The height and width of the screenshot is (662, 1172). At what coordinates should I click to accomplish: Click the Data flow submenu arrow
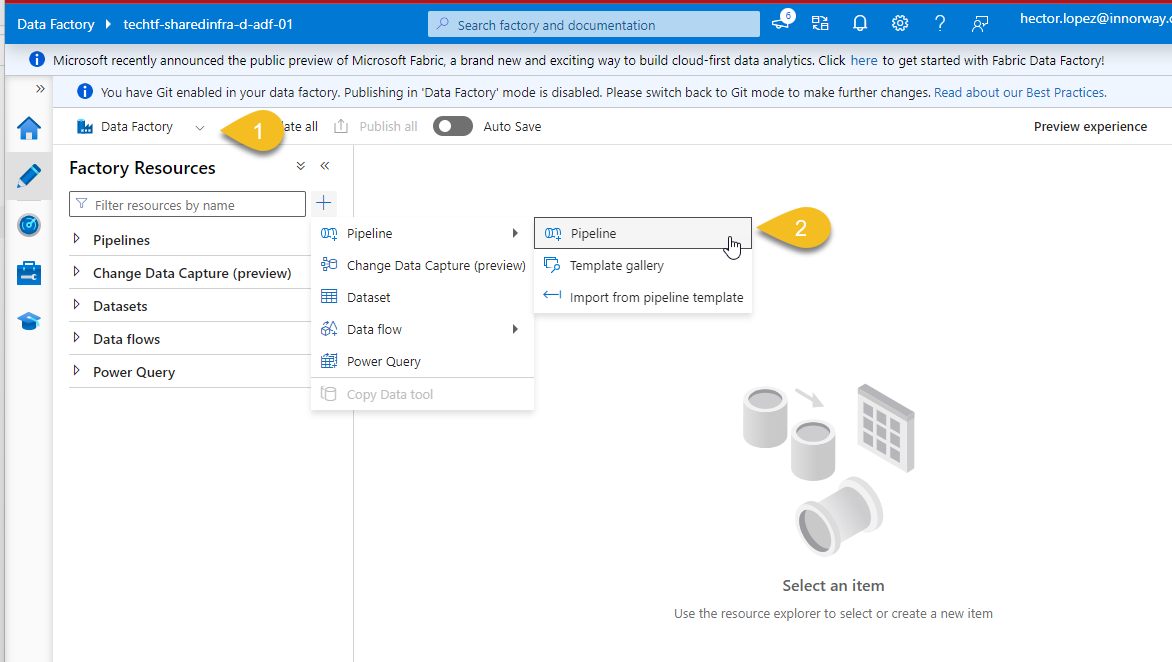click(515, 330)
